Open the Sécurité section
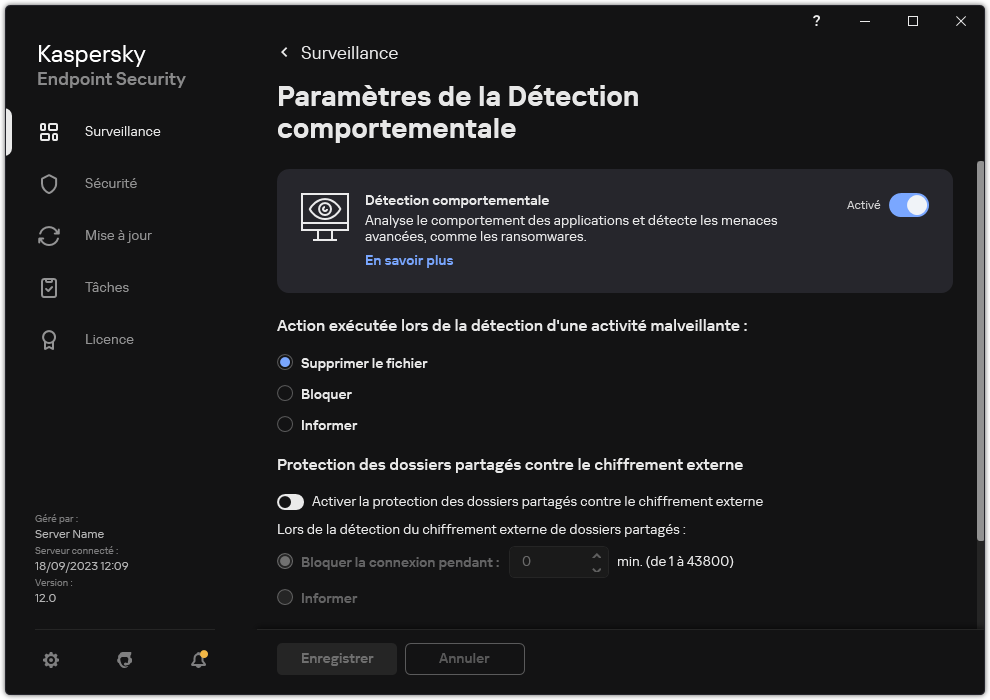Screen dimensions: 990x700 point(48,183)
